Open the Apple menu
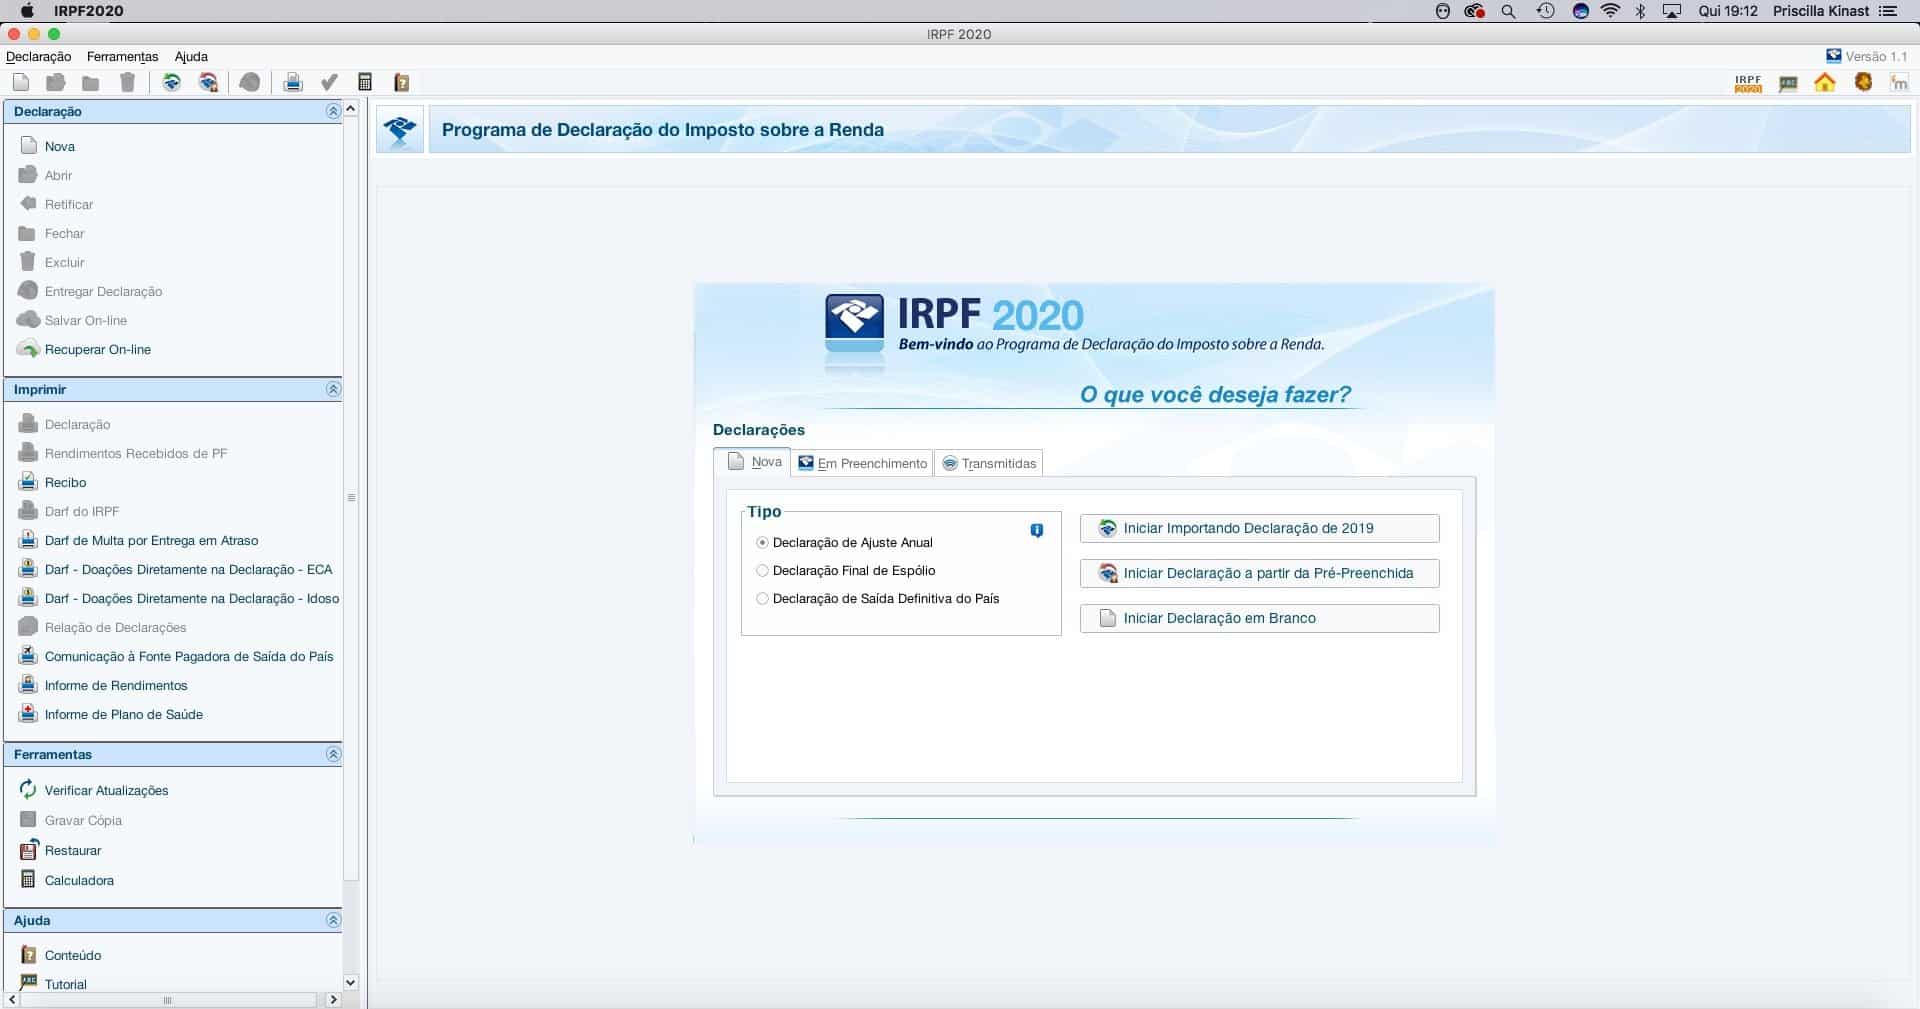This screenshot has width=1920, height=1009. [27, 11]
